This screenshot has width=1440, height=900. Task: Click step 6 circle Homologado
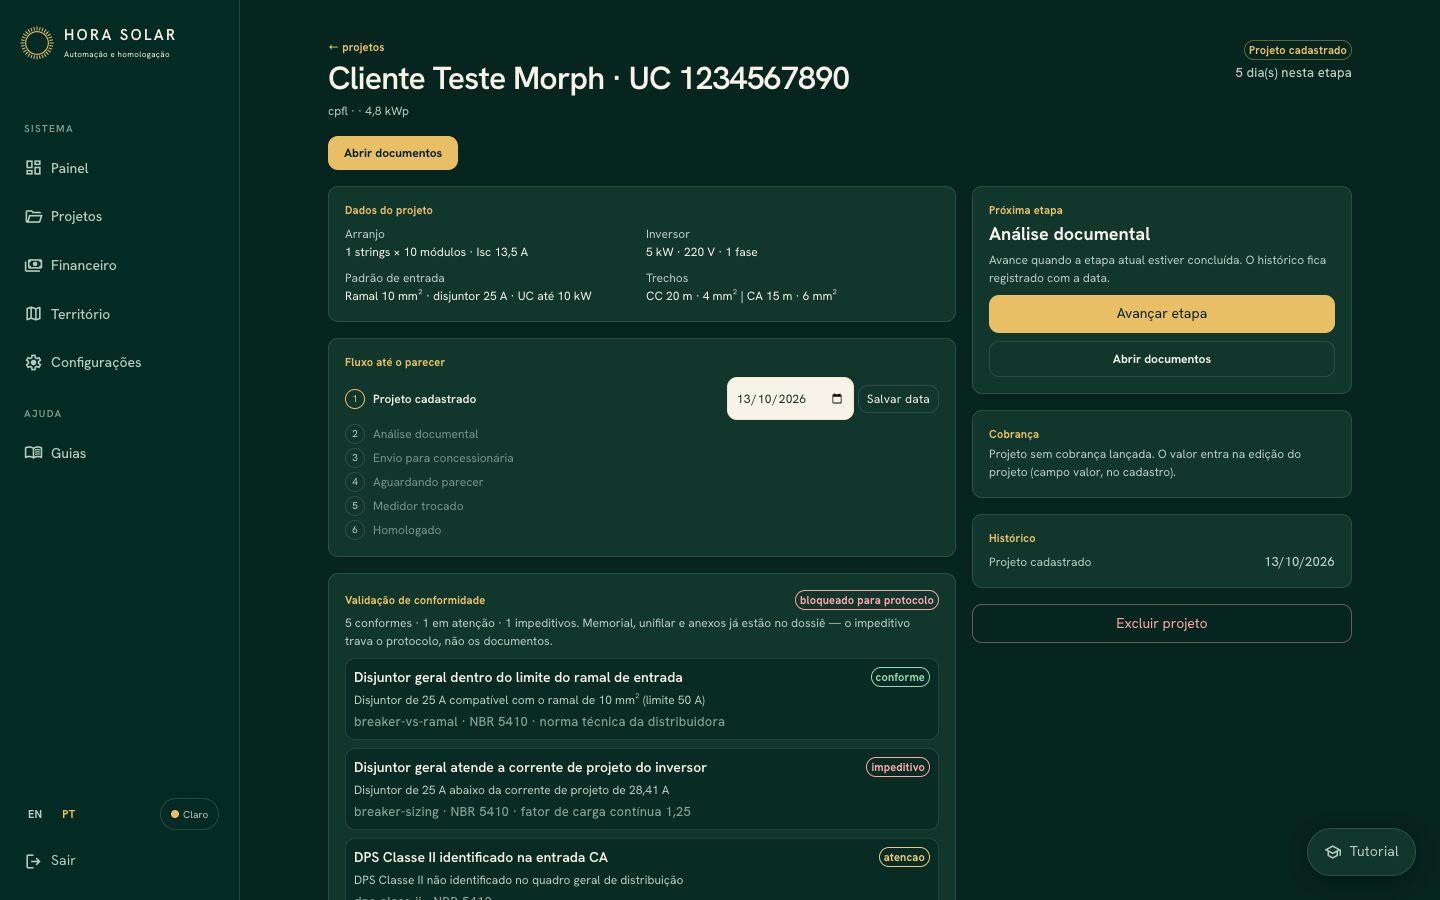pyautogui.click(x=355, y=530)
